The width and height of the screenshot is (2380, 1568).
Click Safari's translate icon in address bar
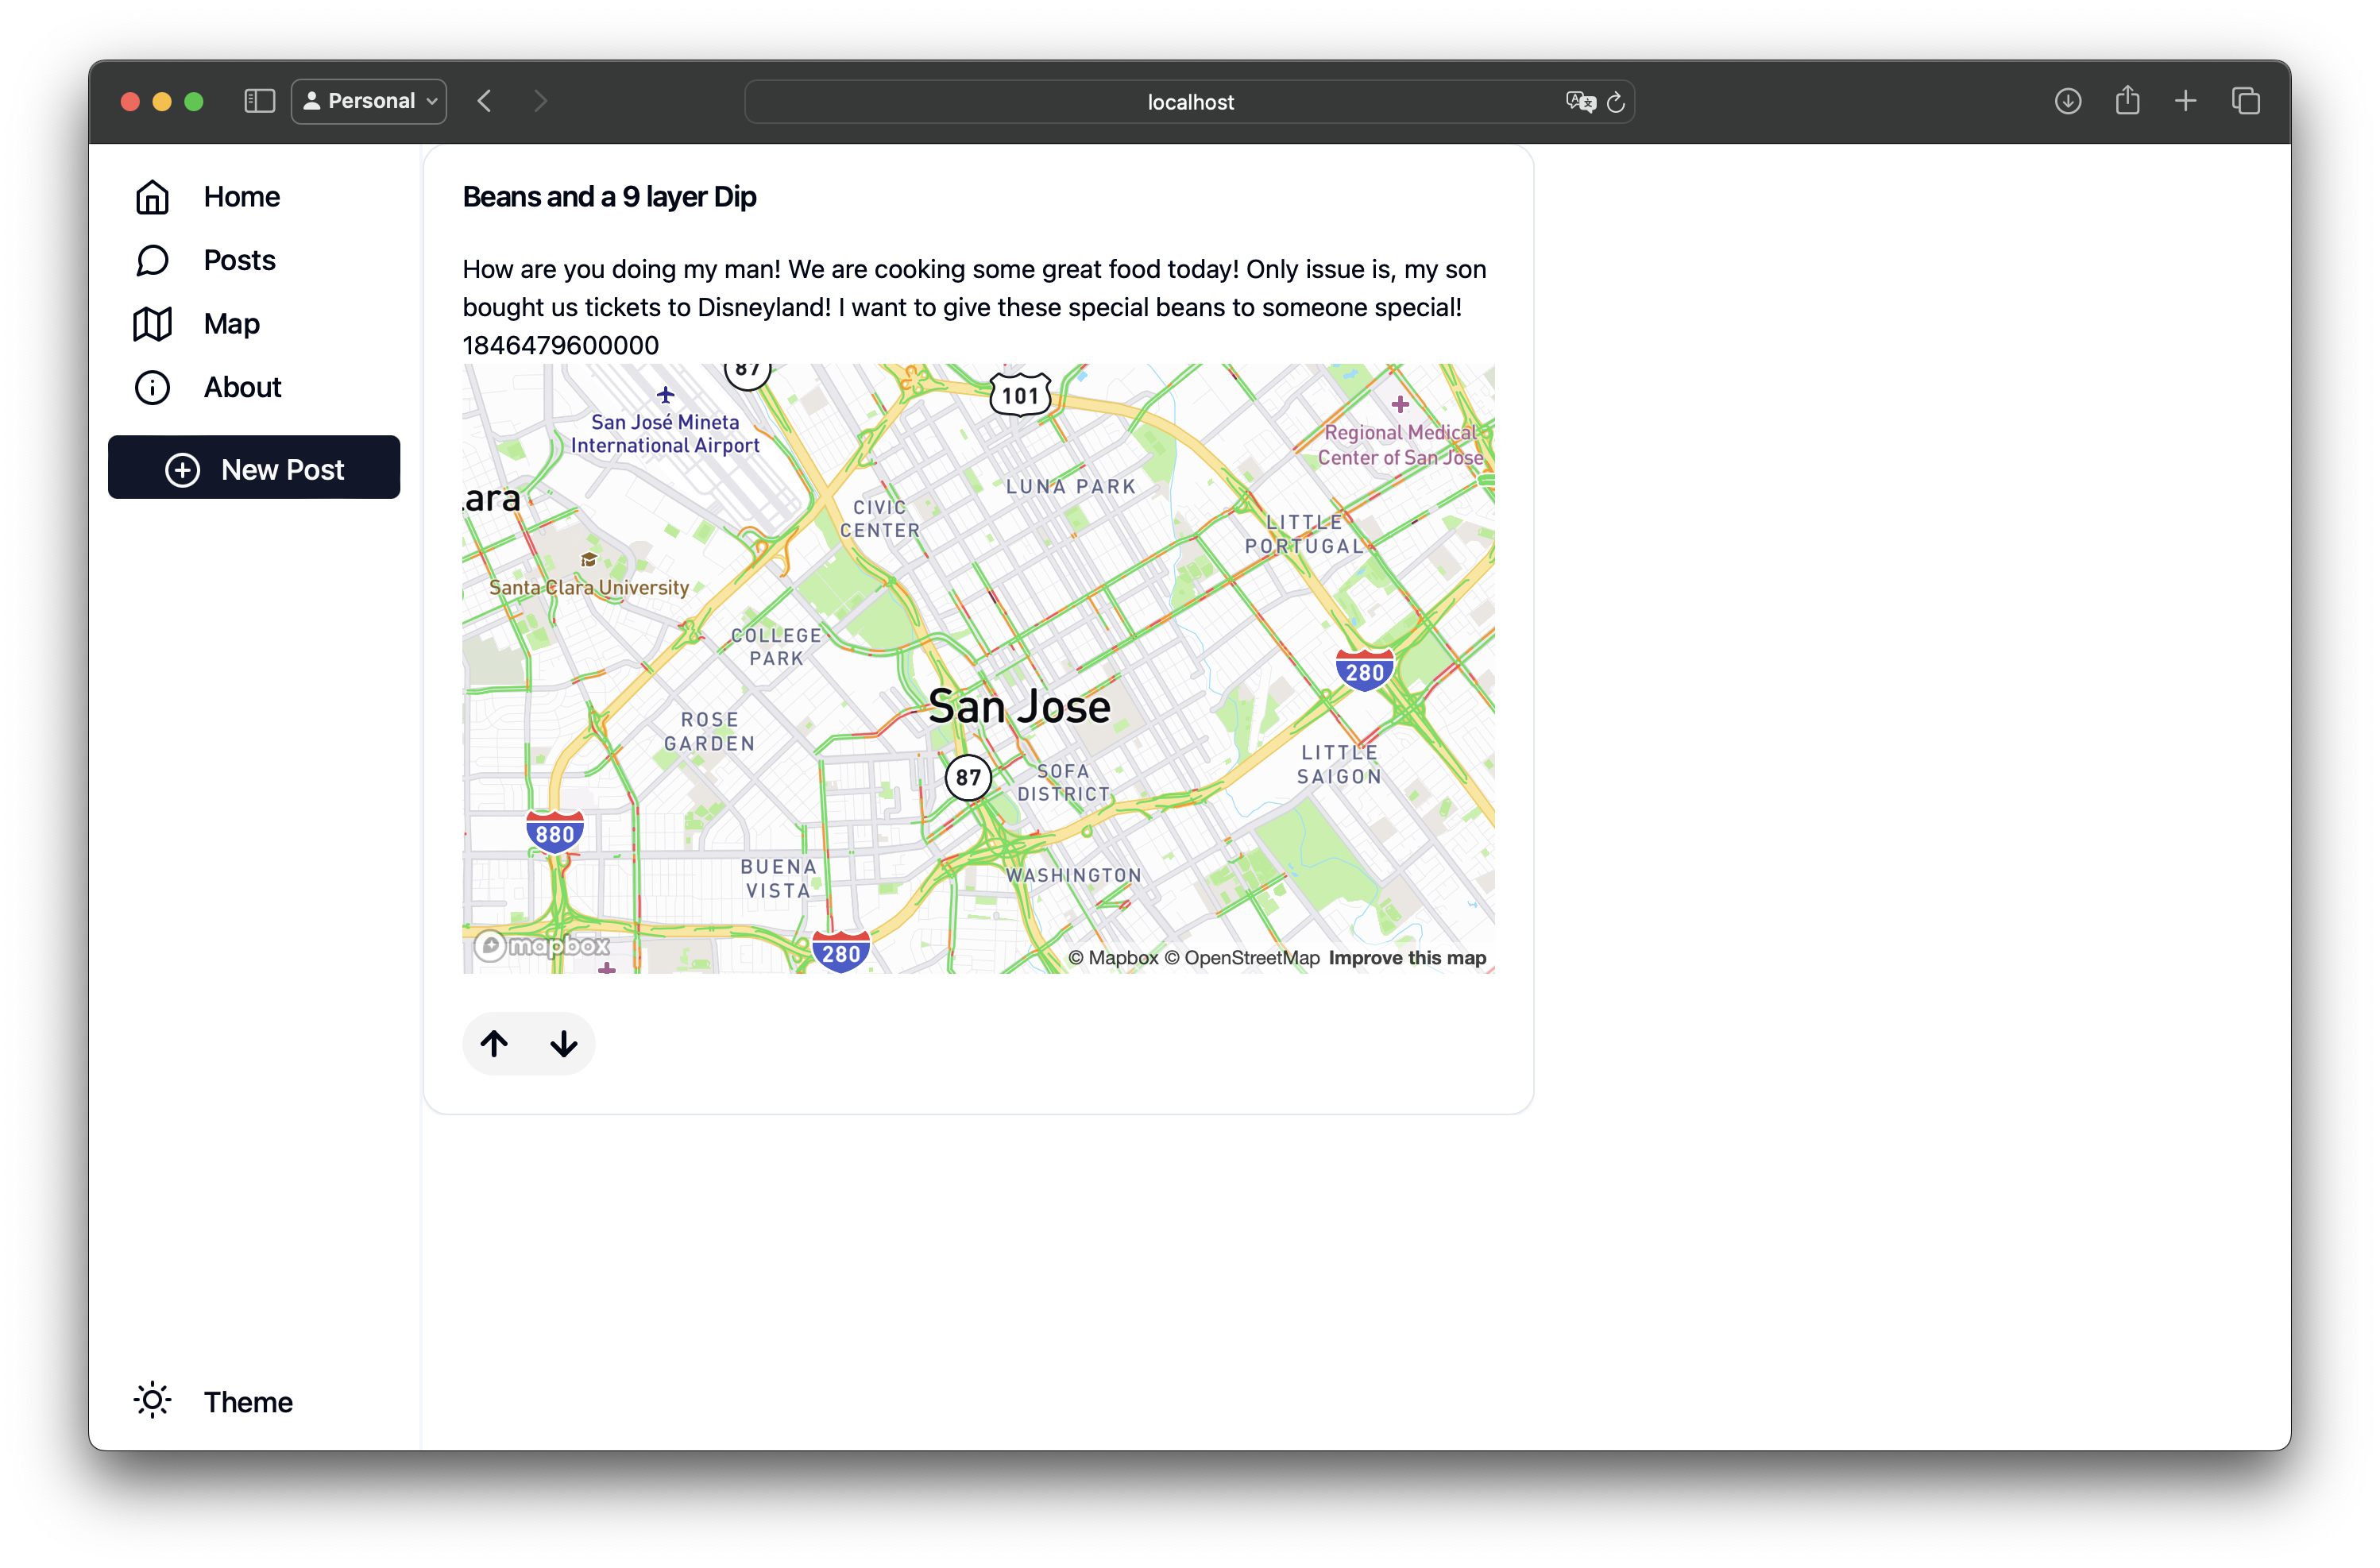[1579, 102]
